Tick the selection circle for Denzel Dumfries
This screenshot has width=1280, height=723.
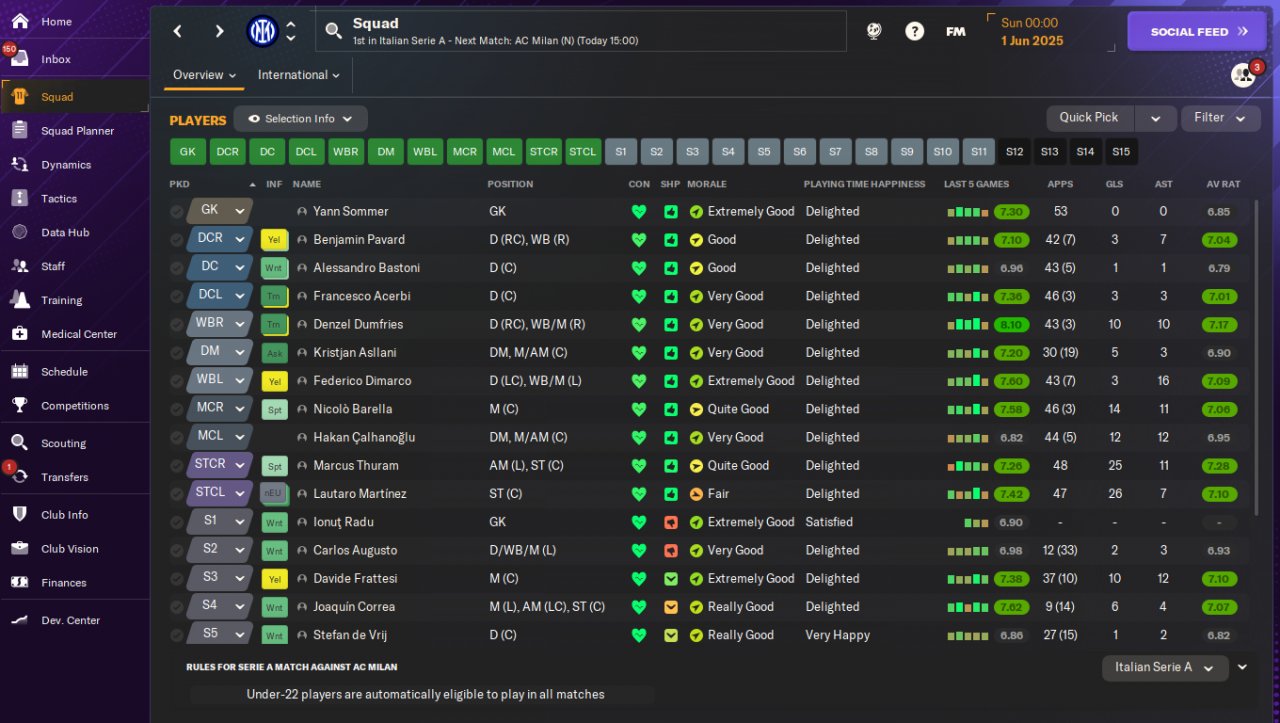tap(177, 324)
